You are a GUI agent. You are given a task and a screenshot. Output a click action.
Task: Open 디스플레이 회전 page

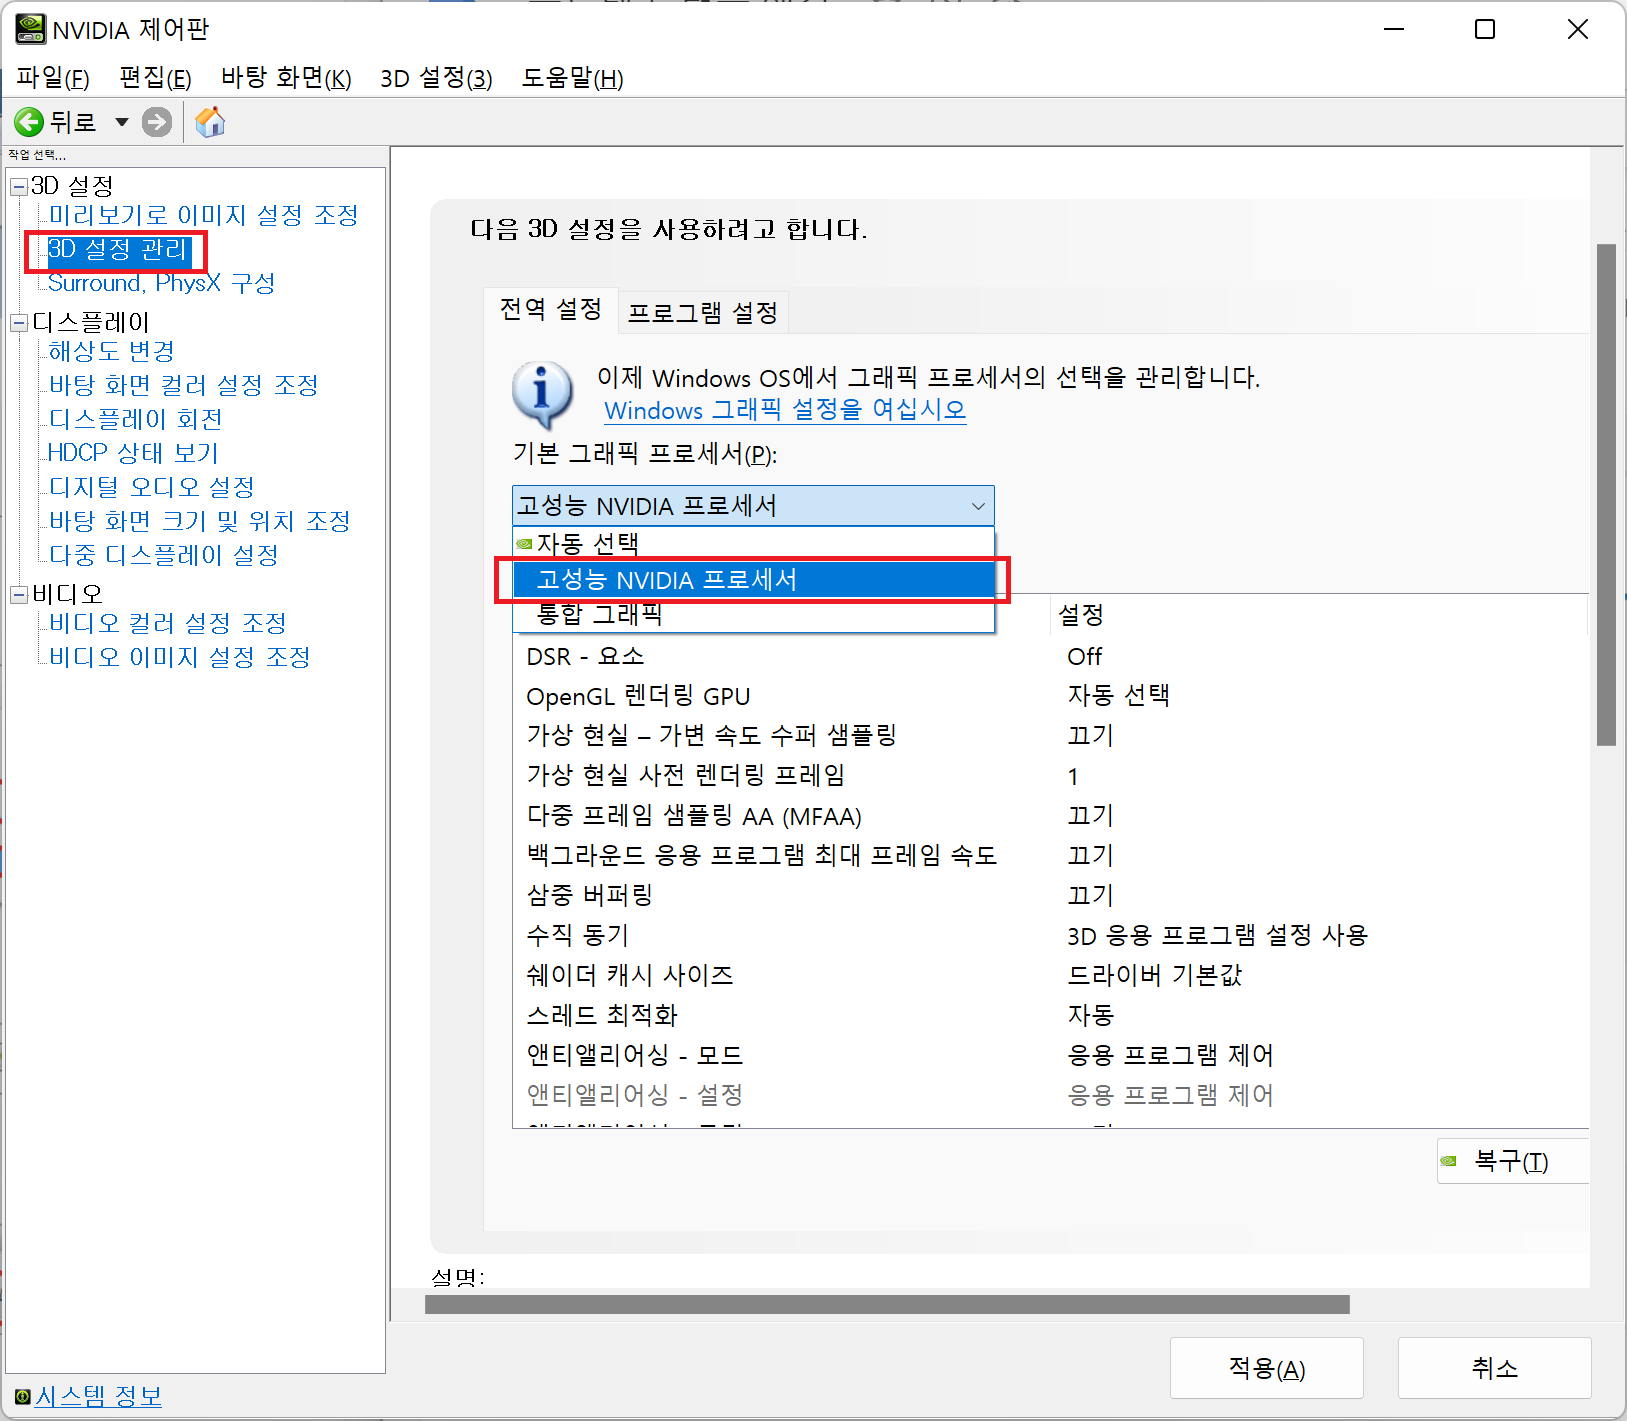coord(136,419)
